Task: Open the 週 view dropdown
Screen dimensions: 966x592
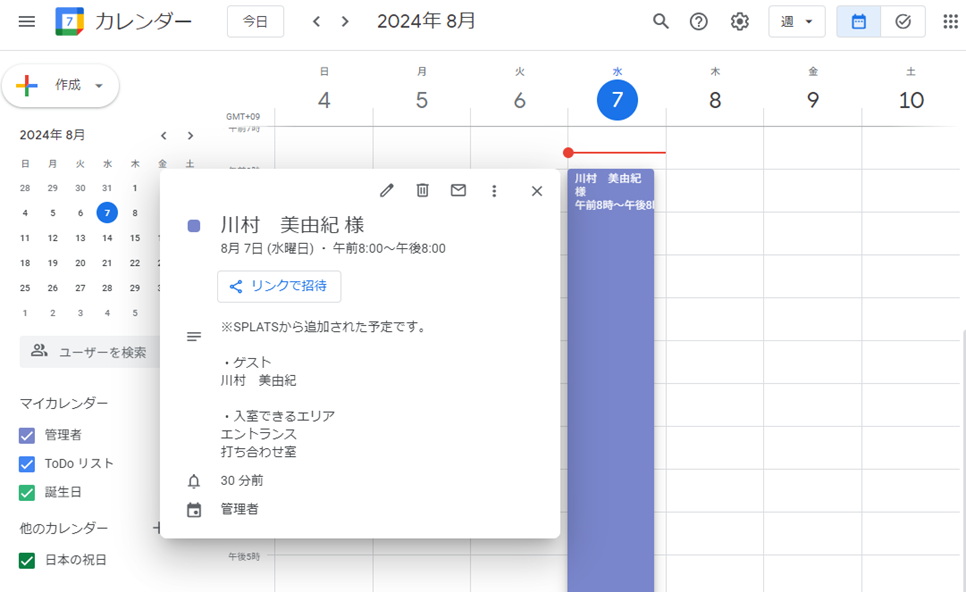Action: pos(795,20)
